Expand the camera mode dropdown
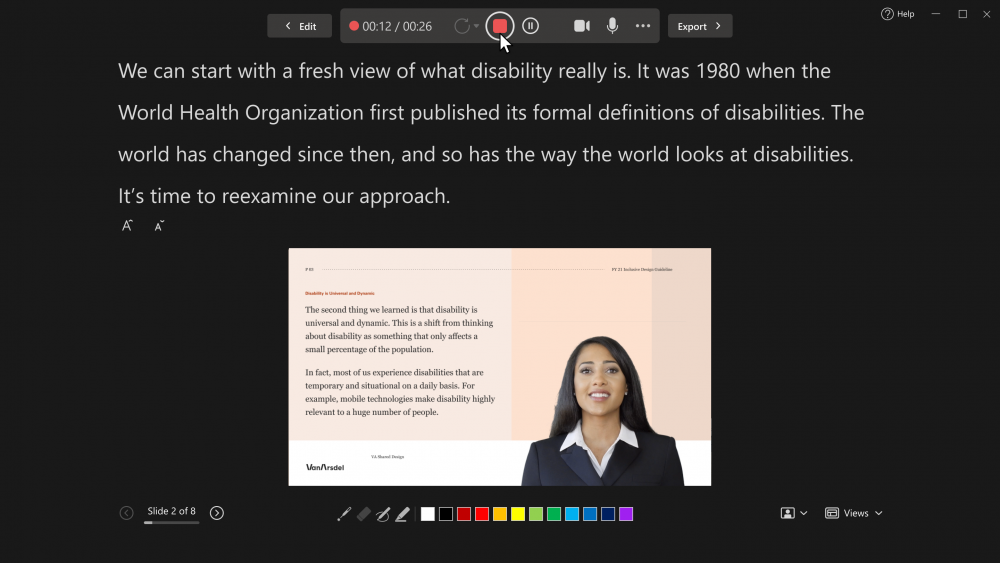The width and height of the screenshot is (1000, 563). pyautogui.click(x=794, y=513)
